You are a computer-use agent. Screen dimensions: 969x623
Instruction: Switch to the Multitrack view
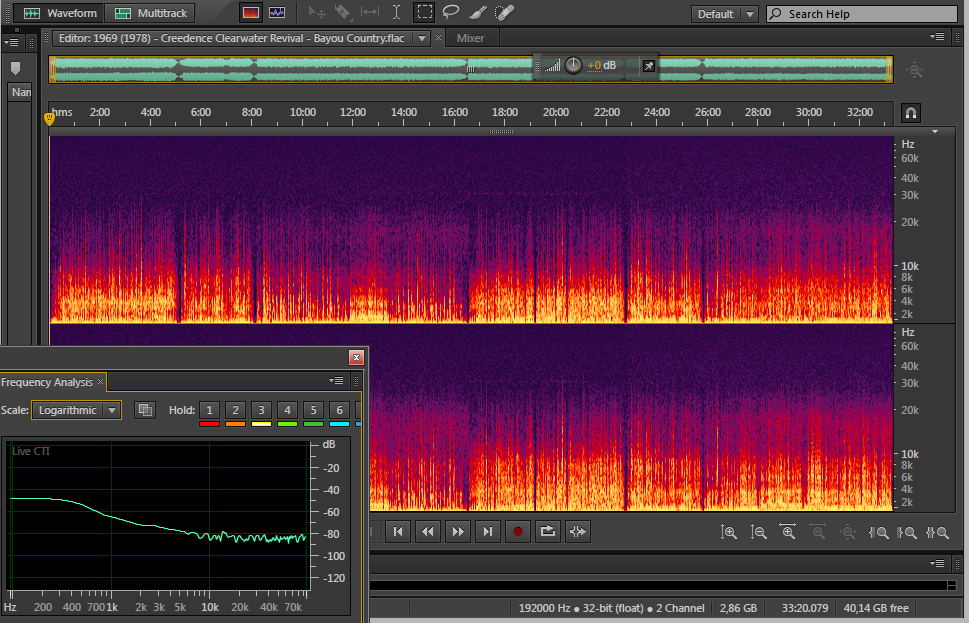click(x=150, y=13)
